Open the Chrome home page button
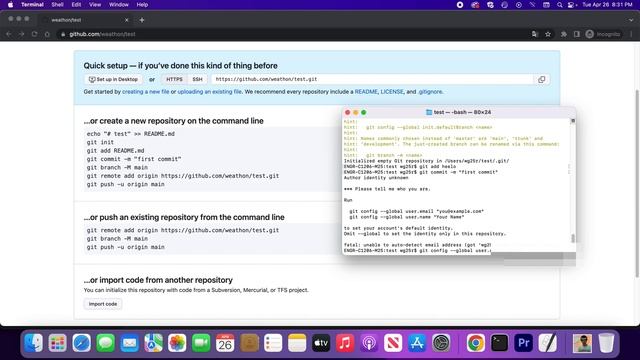Screen dimensions: 640x360 (47, 34)
